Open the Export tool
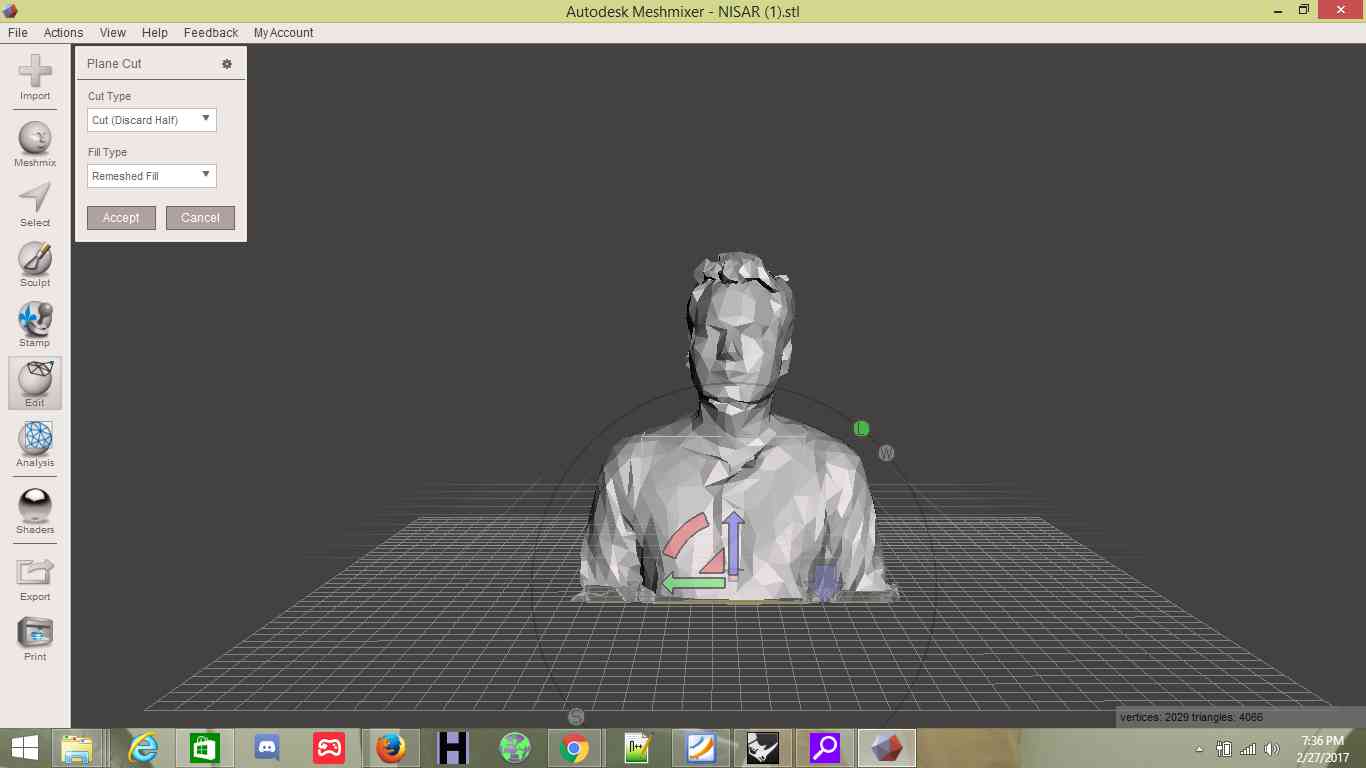Image resolution: width=1366 pixels, height=768 pixels. (35, 578)
